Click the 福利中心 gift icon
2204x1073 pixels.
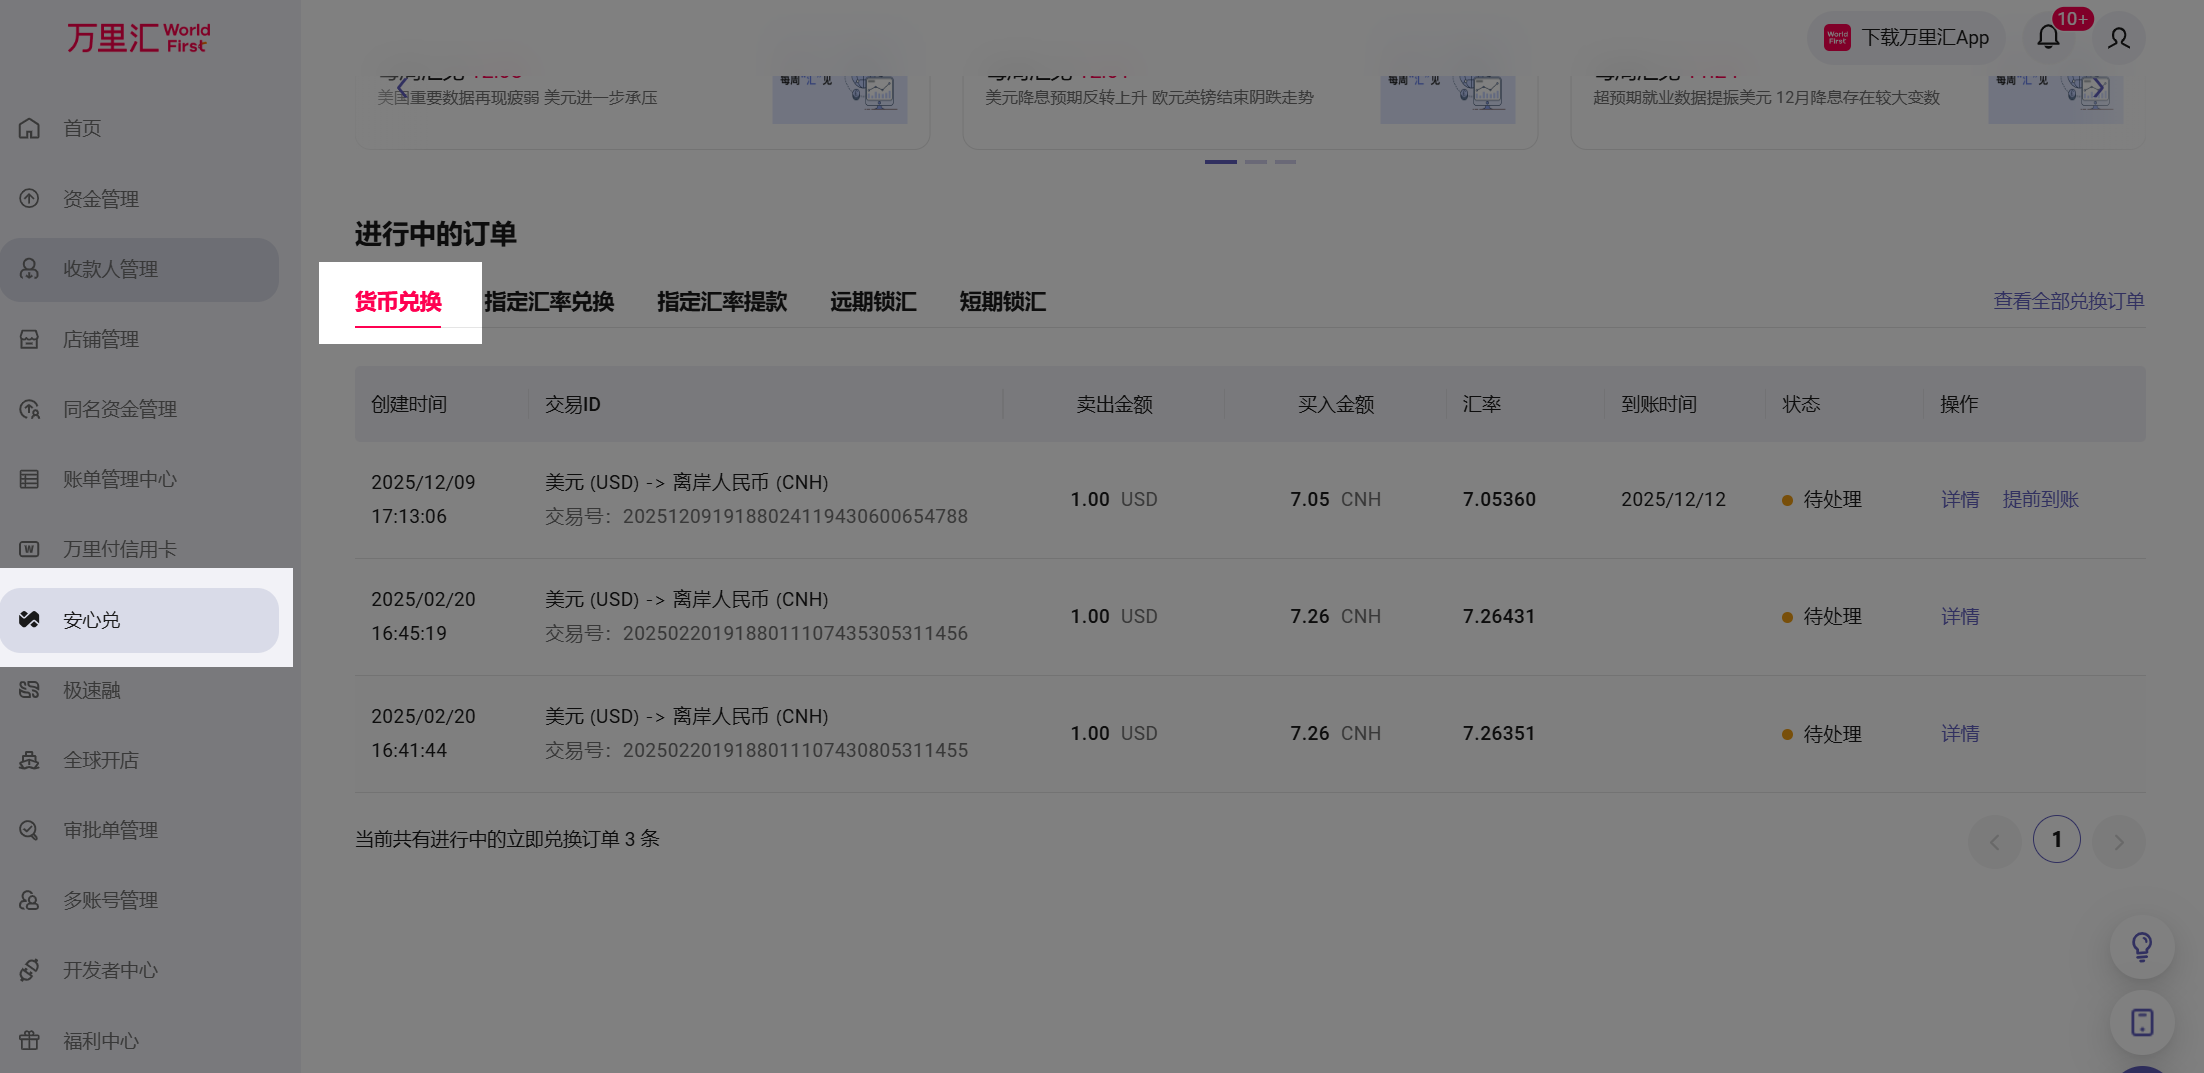pos(30,1041)
